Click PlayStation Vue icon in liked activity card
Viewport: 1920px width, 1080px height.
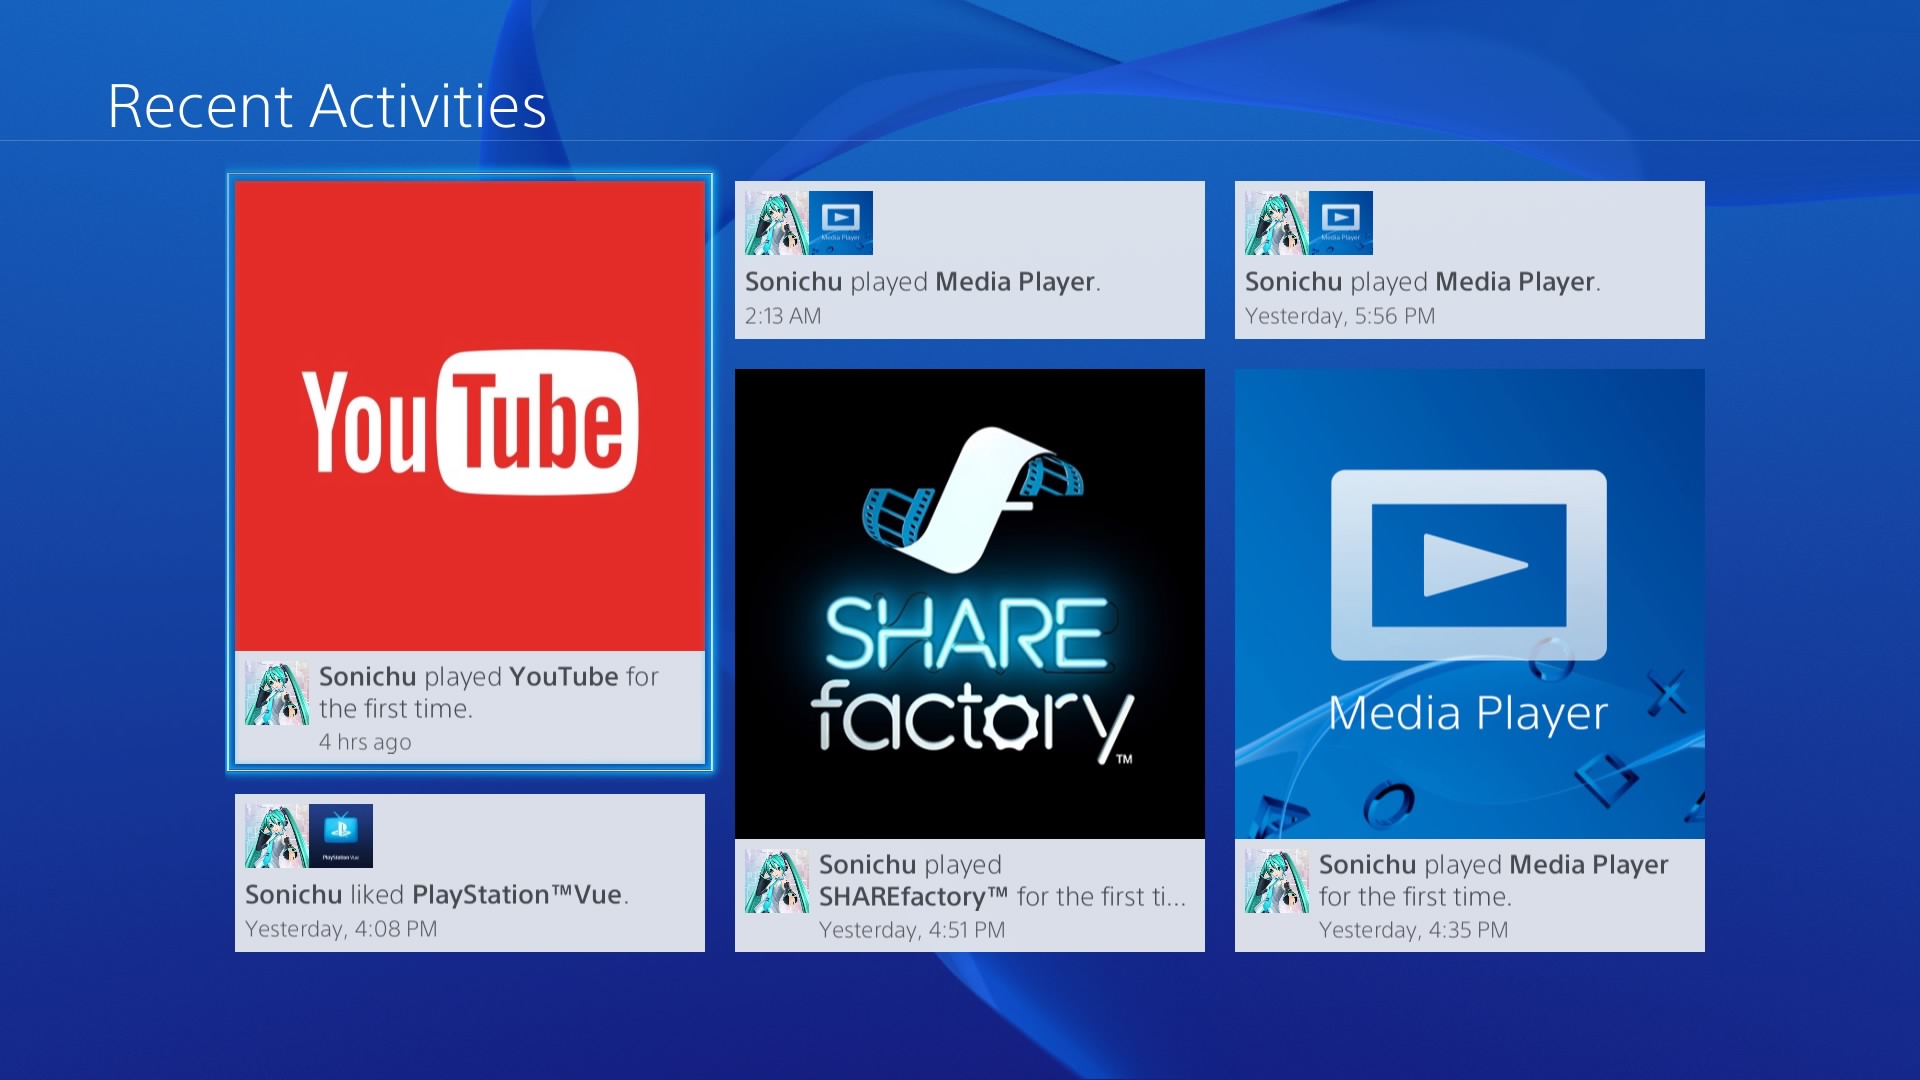(341, 836)
